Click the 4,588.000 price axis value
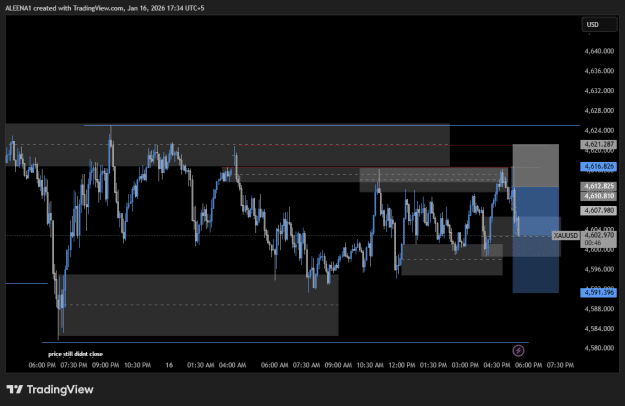The width and height of the screenshot is (625, 406). pos(599,309)
